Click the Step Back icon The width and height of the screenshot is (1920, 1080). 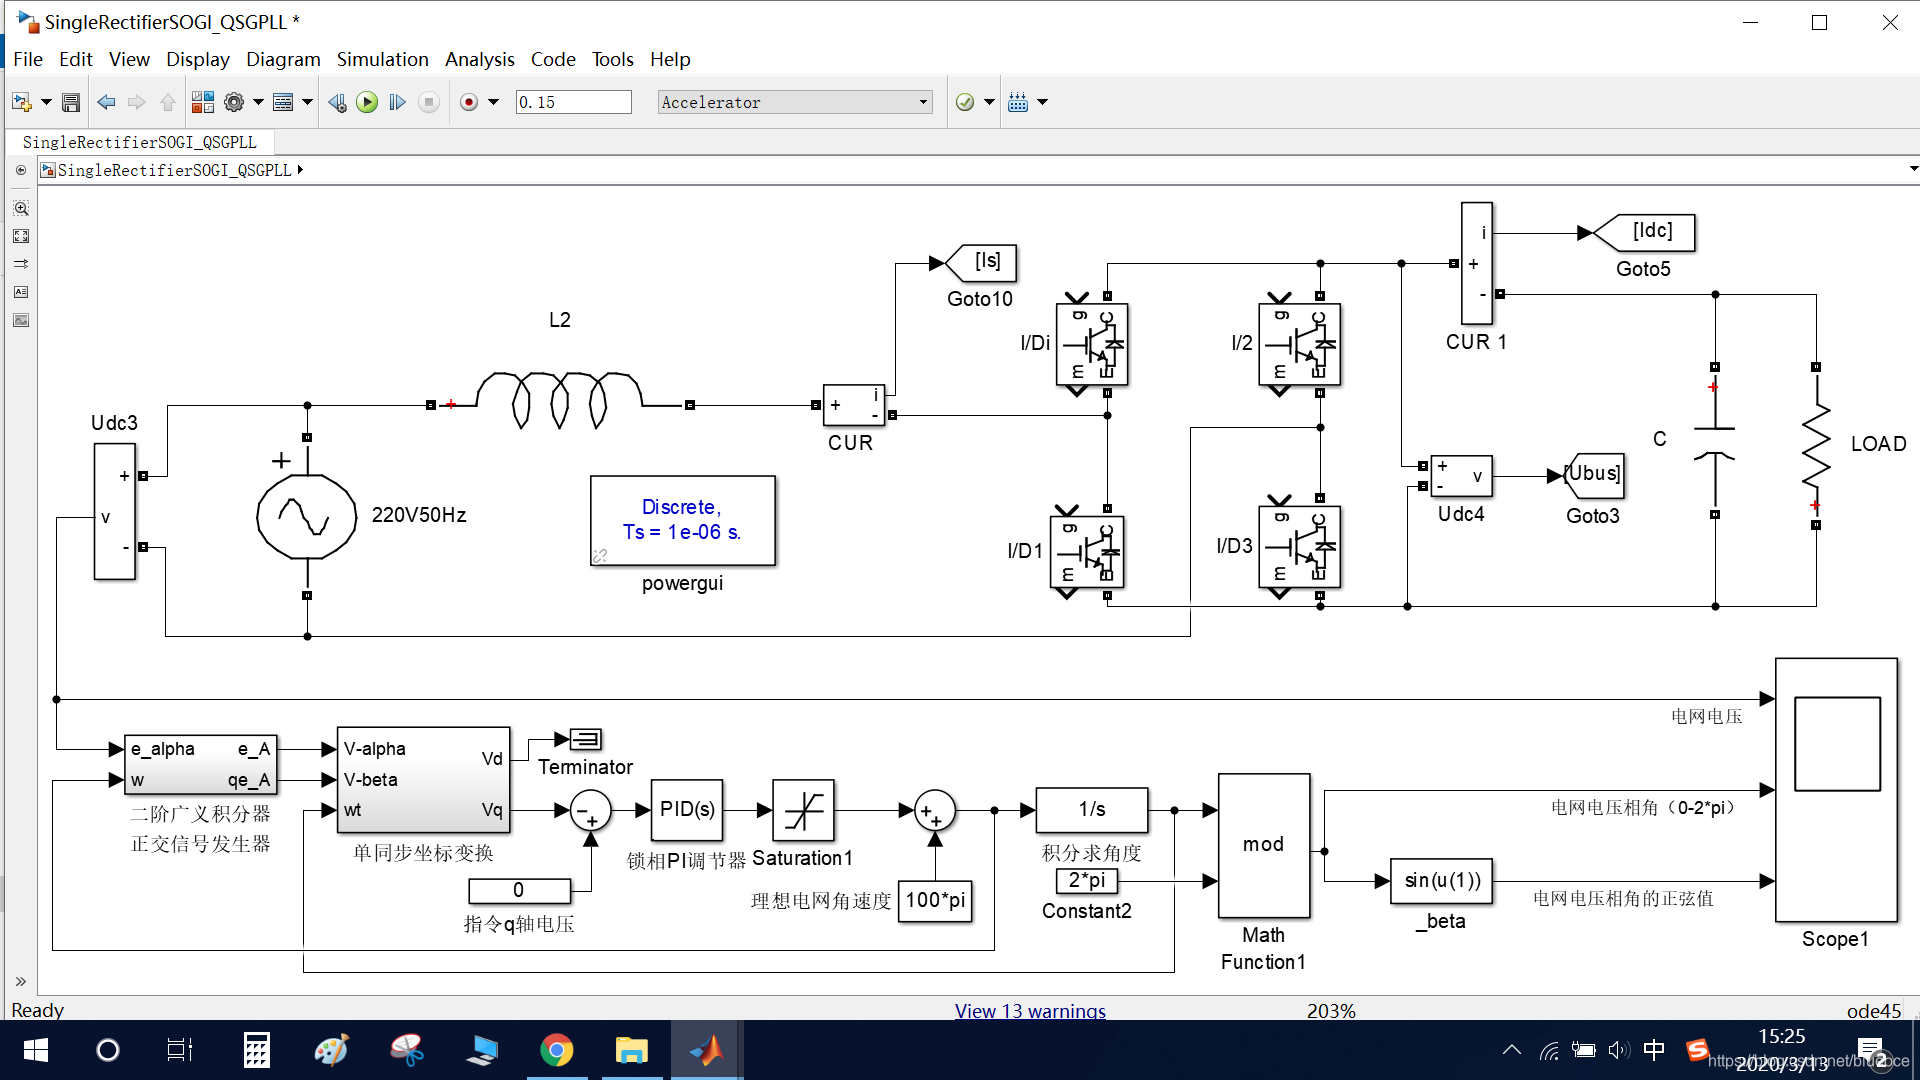tap(337, 102)
